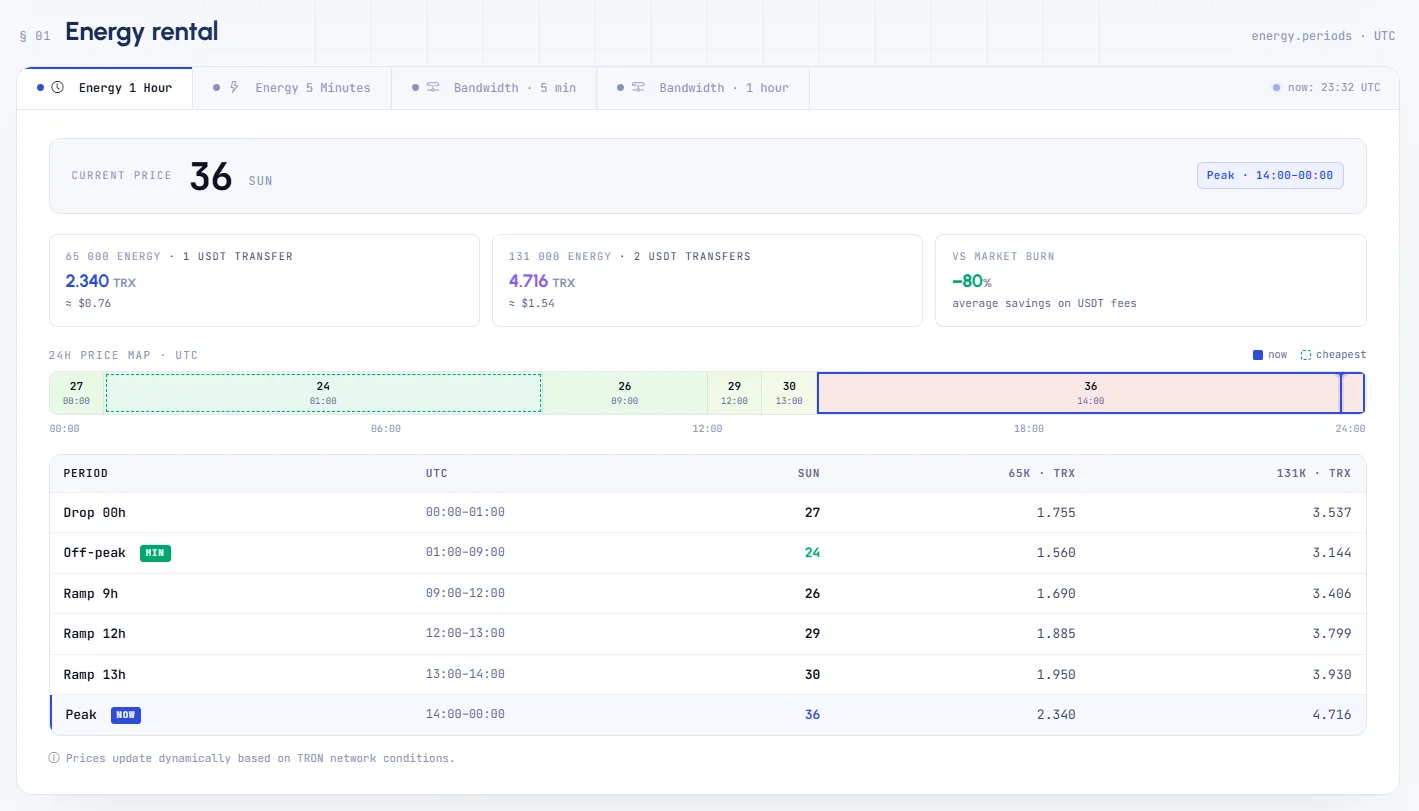Click the status dot next to now: 23:32 UTC
The width and height of the screenshot is (1419, 811).
(1276, 88)
